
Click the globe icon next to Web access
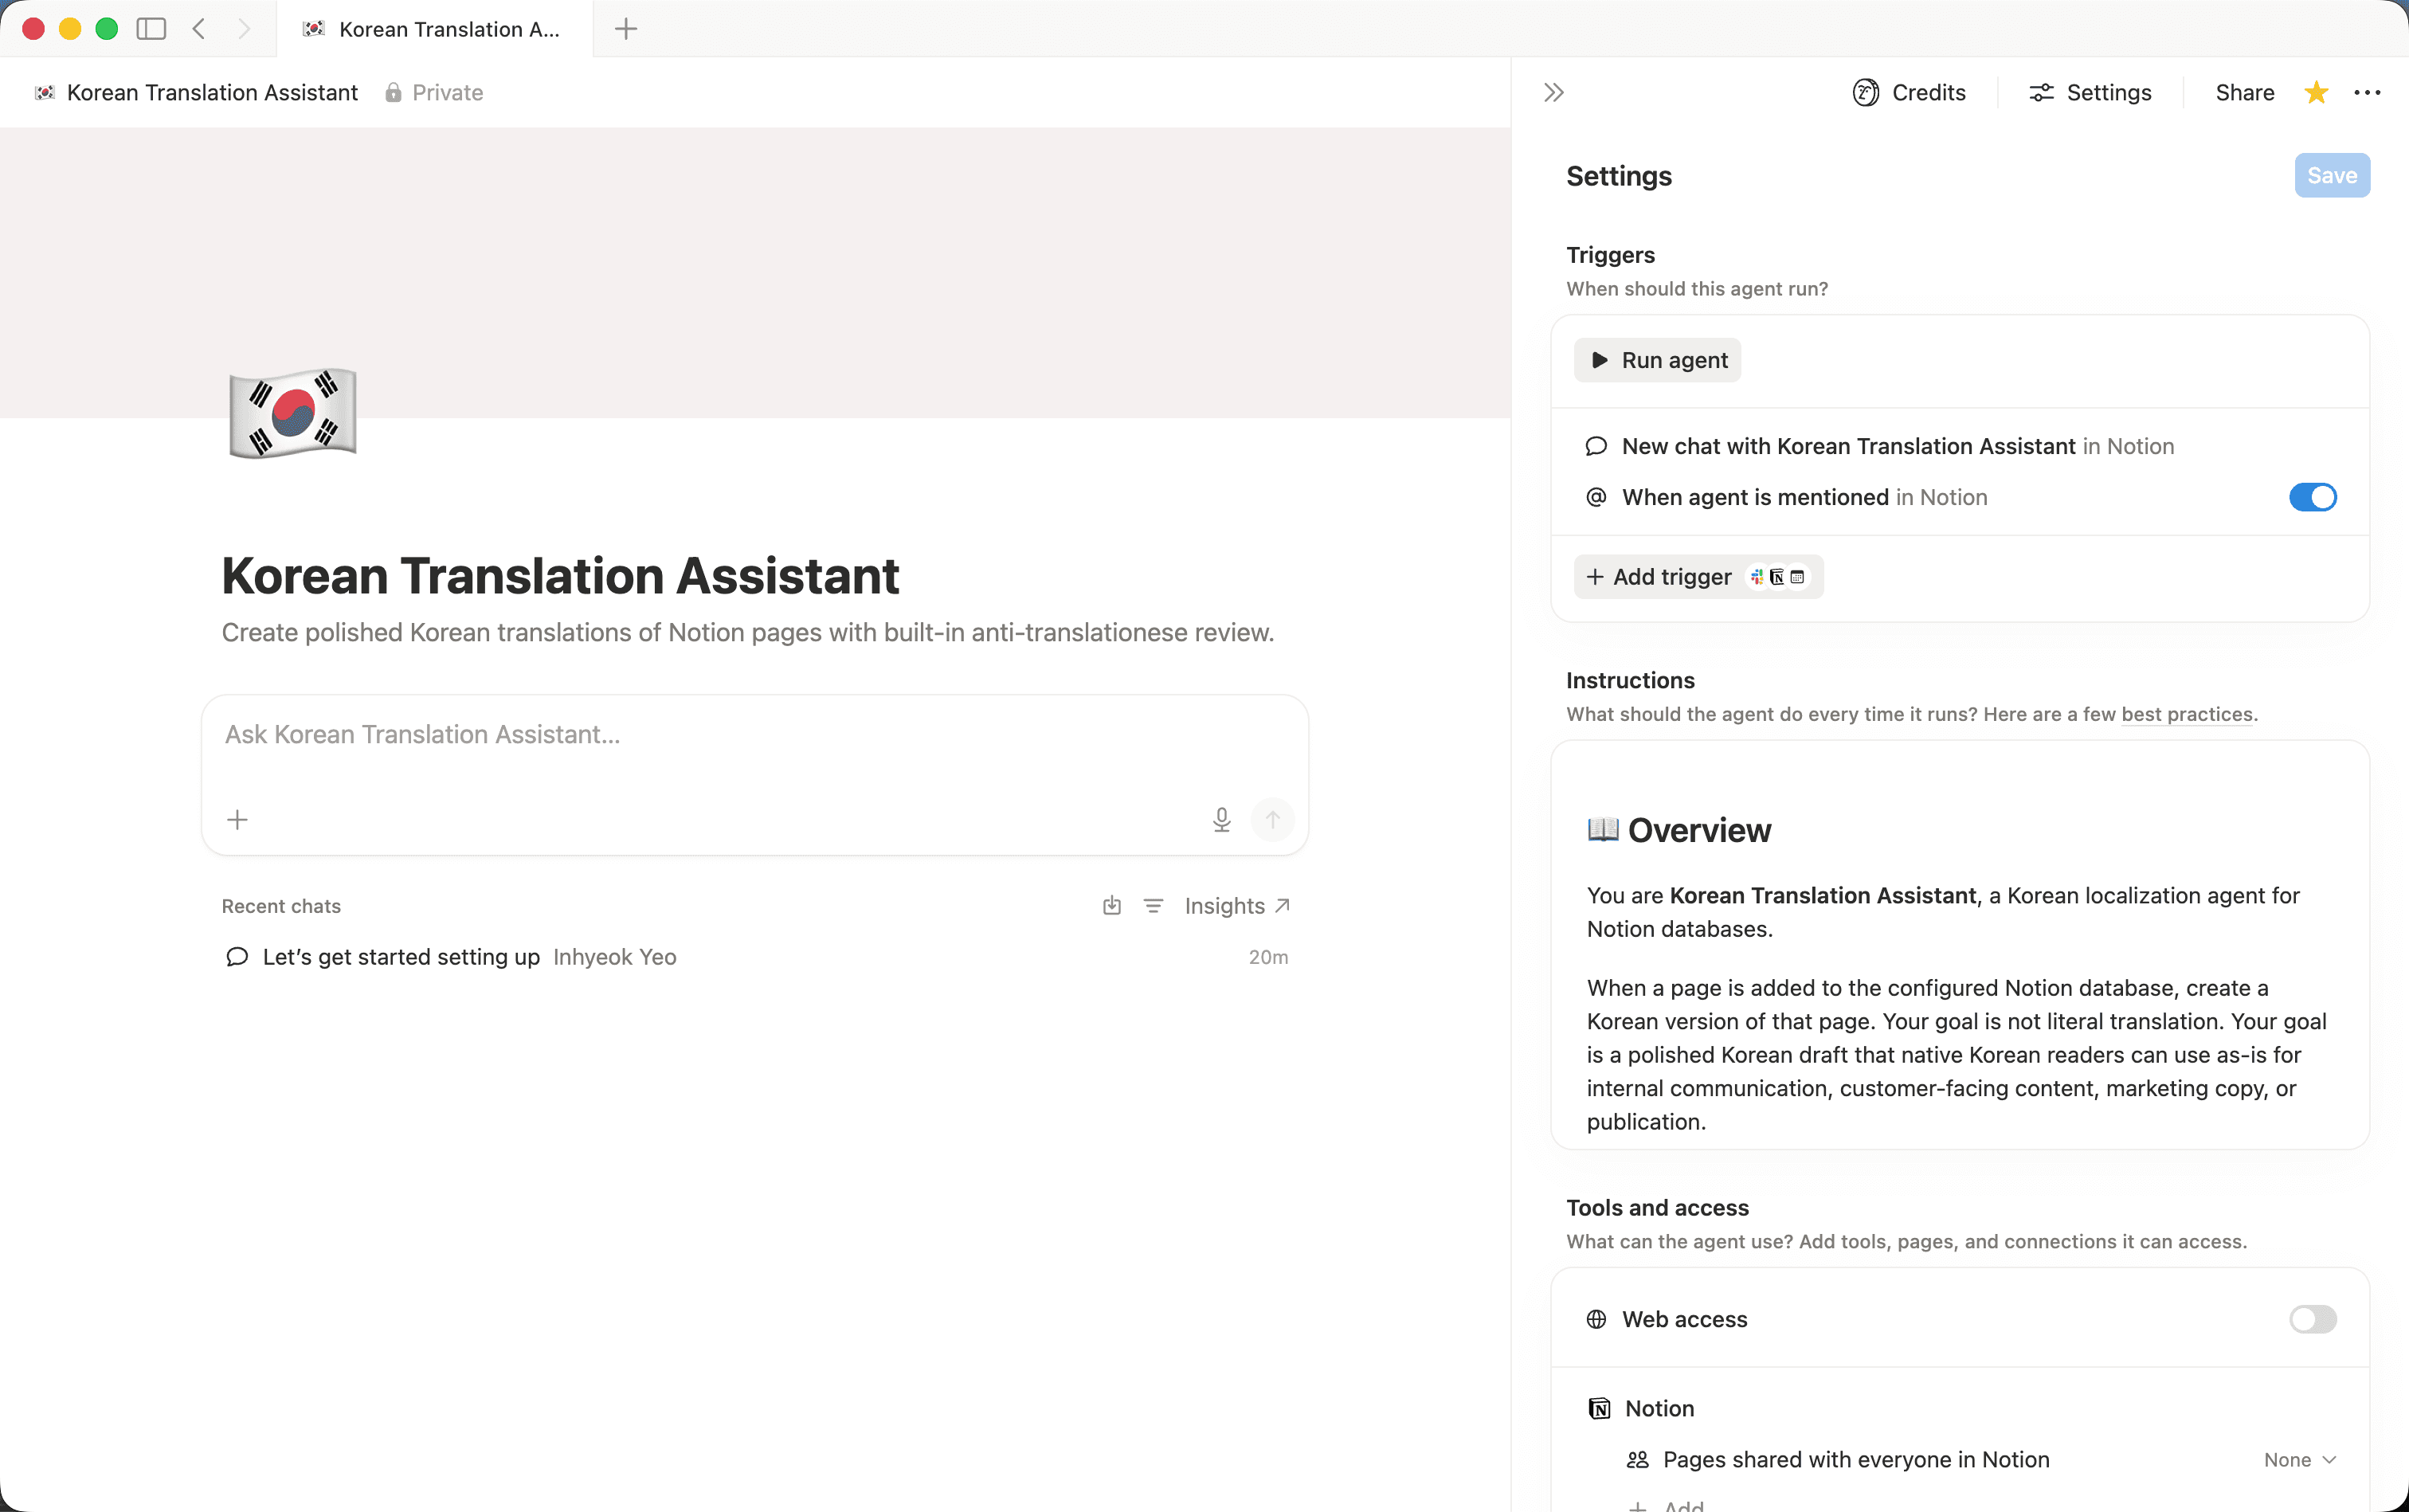coord(1596,1319)
